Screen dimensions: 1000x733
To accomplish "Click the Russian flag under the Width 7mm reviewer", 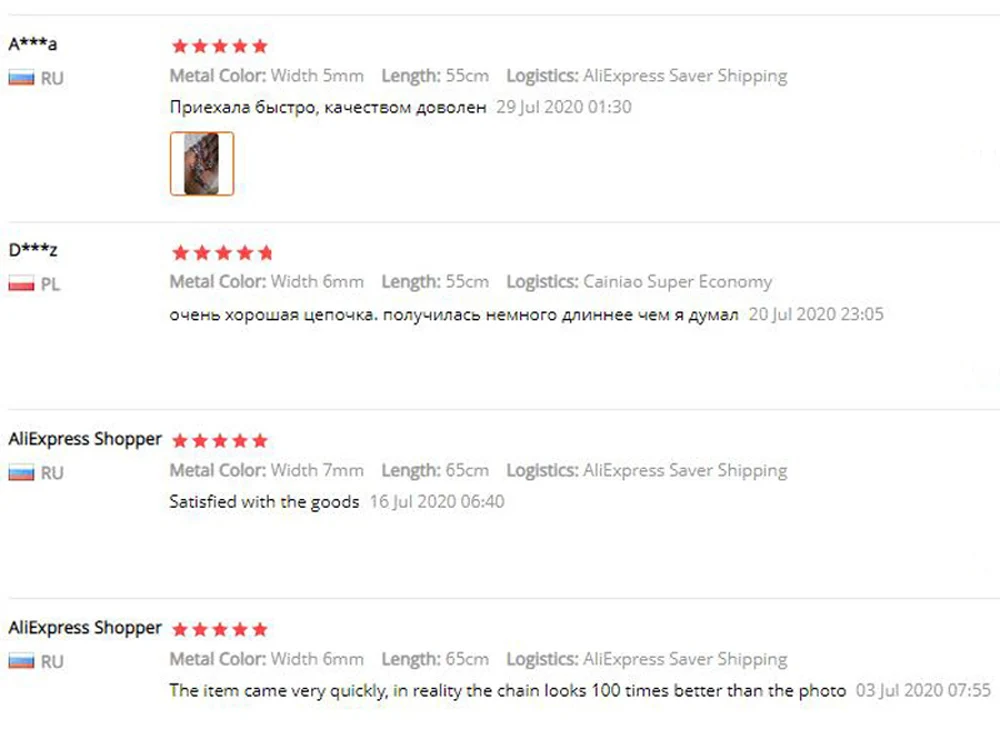I will (21, 473).
